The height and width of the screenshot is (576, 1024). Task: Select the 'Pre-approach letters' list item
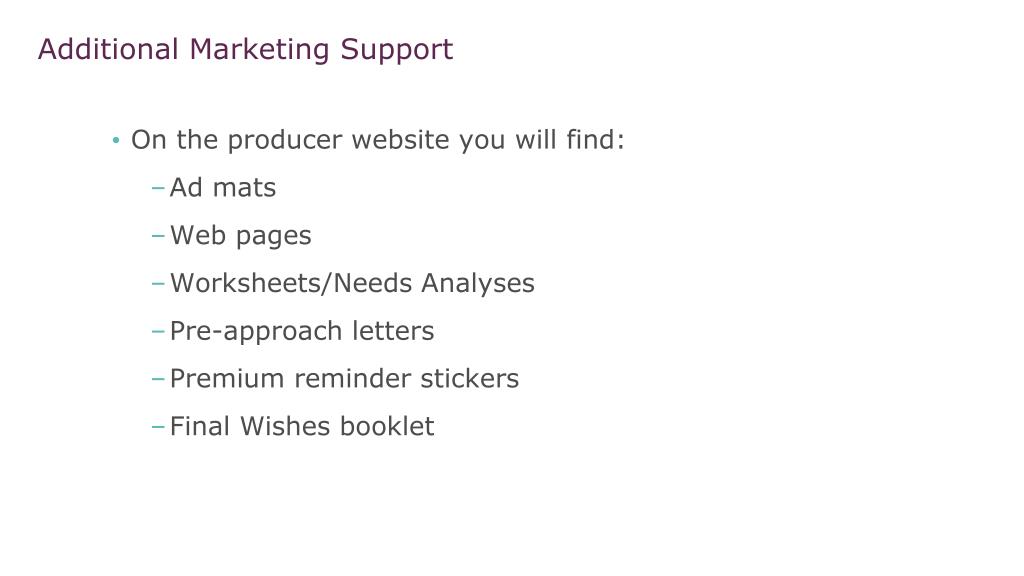pos(302,332)
